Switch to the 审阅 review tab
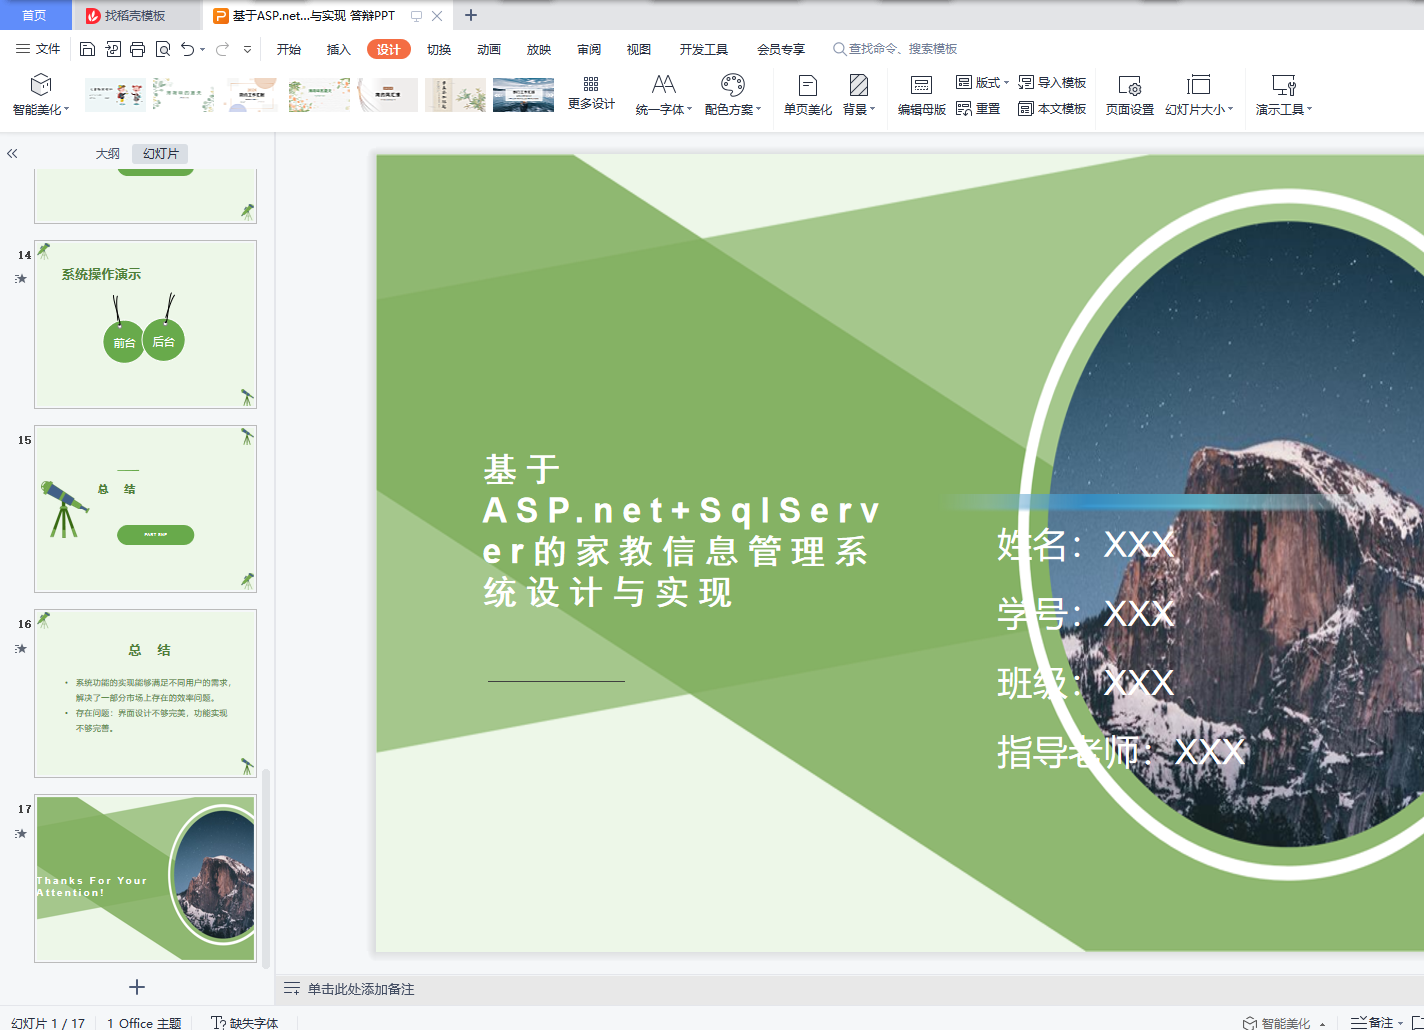The width and height of the screenshot is (1424, 1030). 589,50
